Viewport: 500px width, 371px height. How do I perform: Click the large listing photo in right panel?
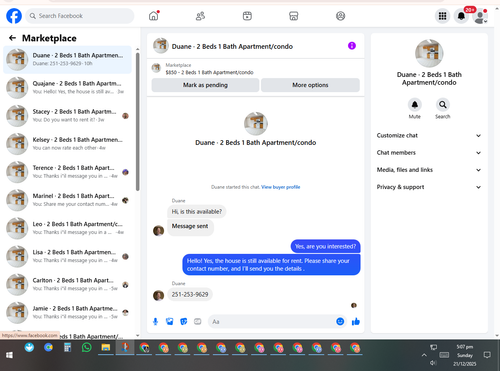pyautogui.click(x=429, y=53)
